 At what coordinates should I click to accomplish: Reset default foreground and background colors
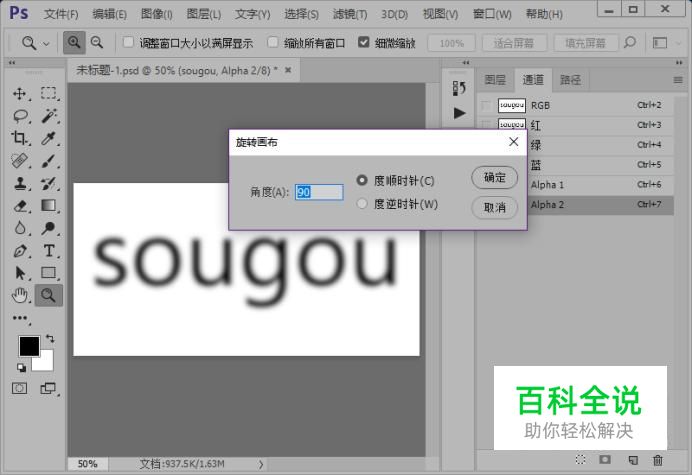pyautogui.click(x=21, y=367)
